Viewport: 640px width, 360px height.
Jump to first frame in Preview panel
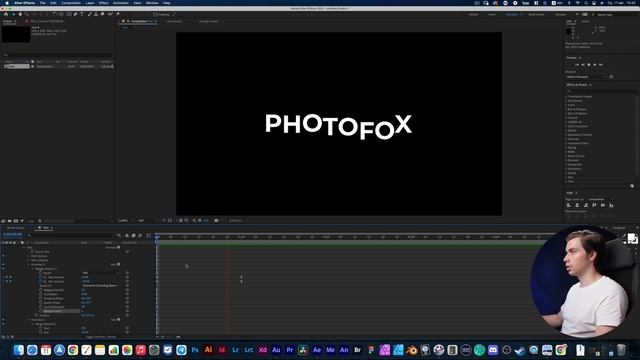[577, 64]
